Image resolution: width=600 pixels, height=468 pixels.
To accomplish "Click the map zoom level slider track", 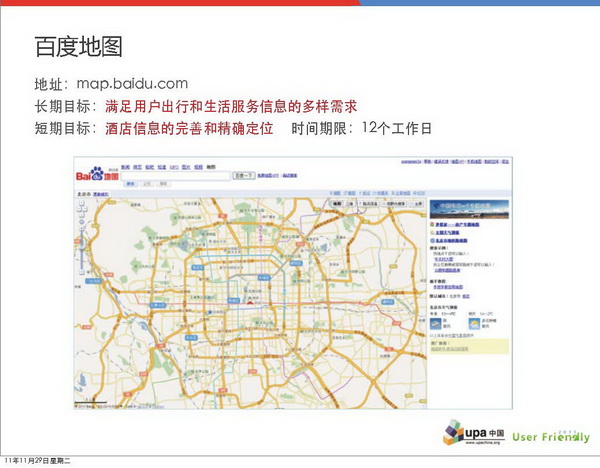I will tap(82, 249).
